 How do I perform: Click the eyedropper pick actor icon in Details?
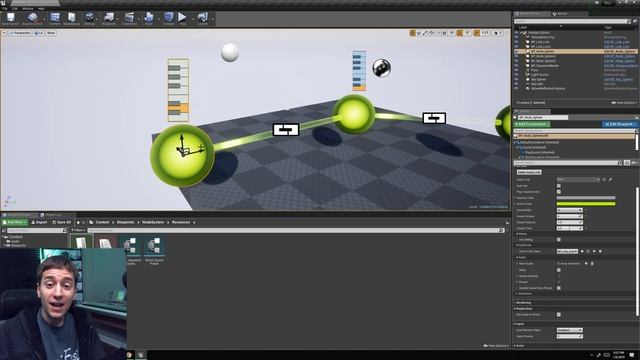(x=611, y=180)
